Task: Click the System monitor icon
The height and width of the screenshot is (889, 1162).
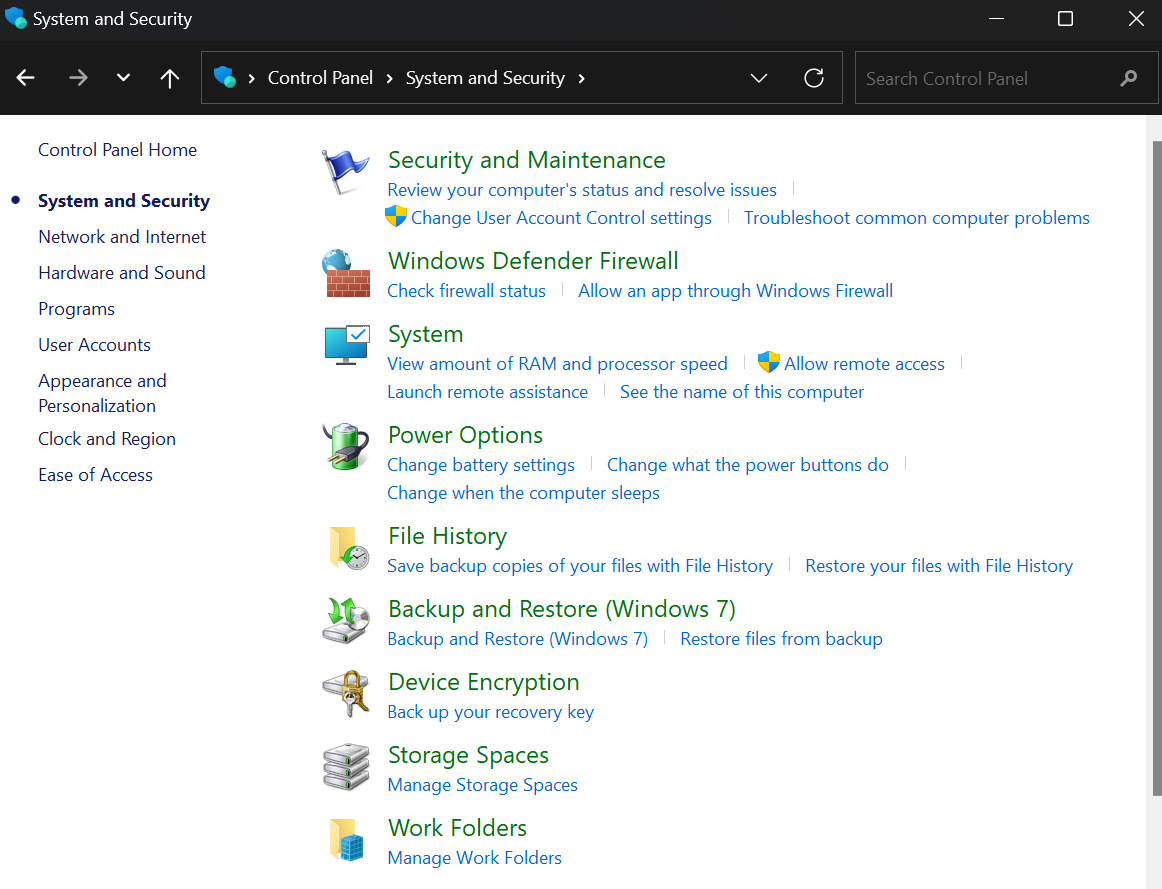Action: click(346, 346)
